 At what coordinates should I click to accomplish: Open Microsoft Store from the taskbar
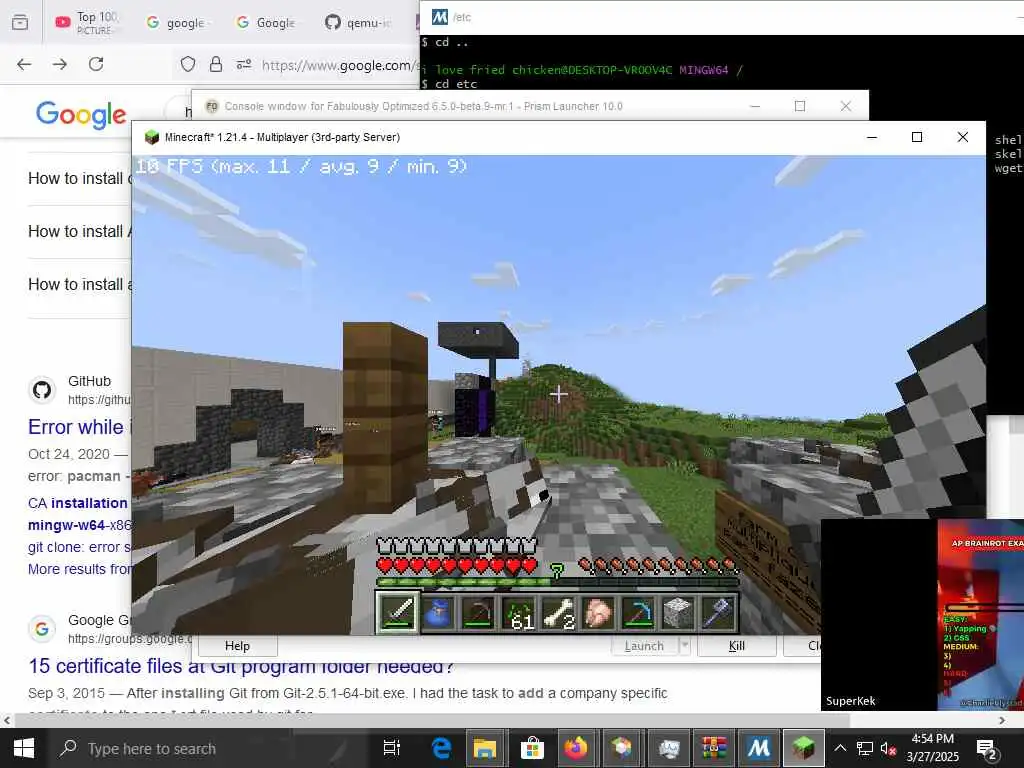coord(532,748)
